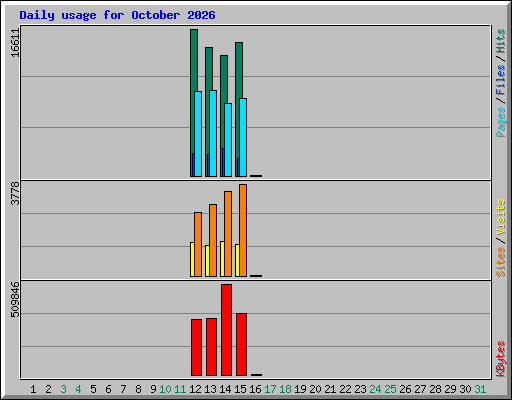Click the green day 25 label
Image resolution: width=512 pixels, height=400 pixels.
coord(390,389)
